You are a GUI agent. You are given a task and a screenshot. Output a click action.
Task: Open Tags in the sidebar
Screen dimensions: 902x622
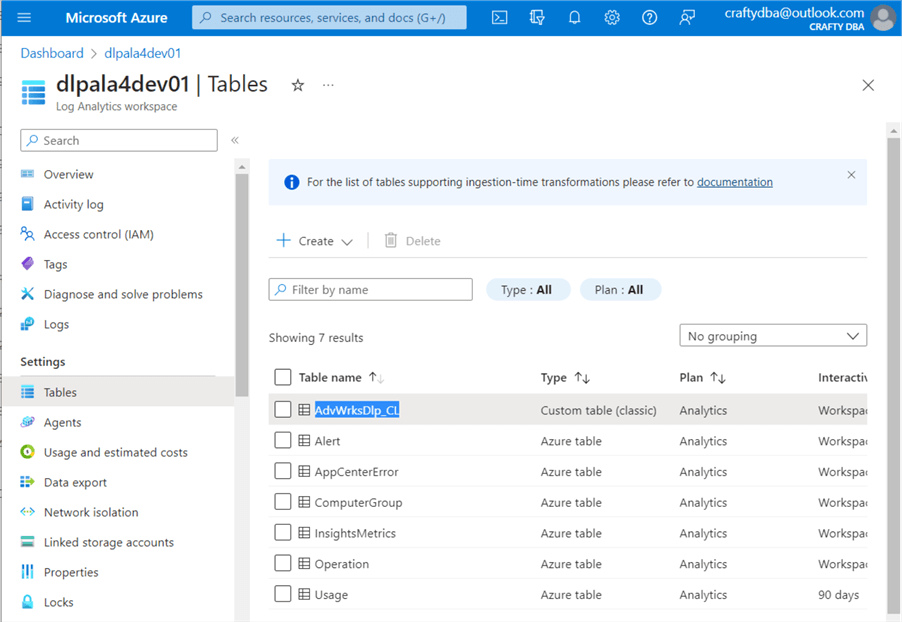click(x=55, y=264)
